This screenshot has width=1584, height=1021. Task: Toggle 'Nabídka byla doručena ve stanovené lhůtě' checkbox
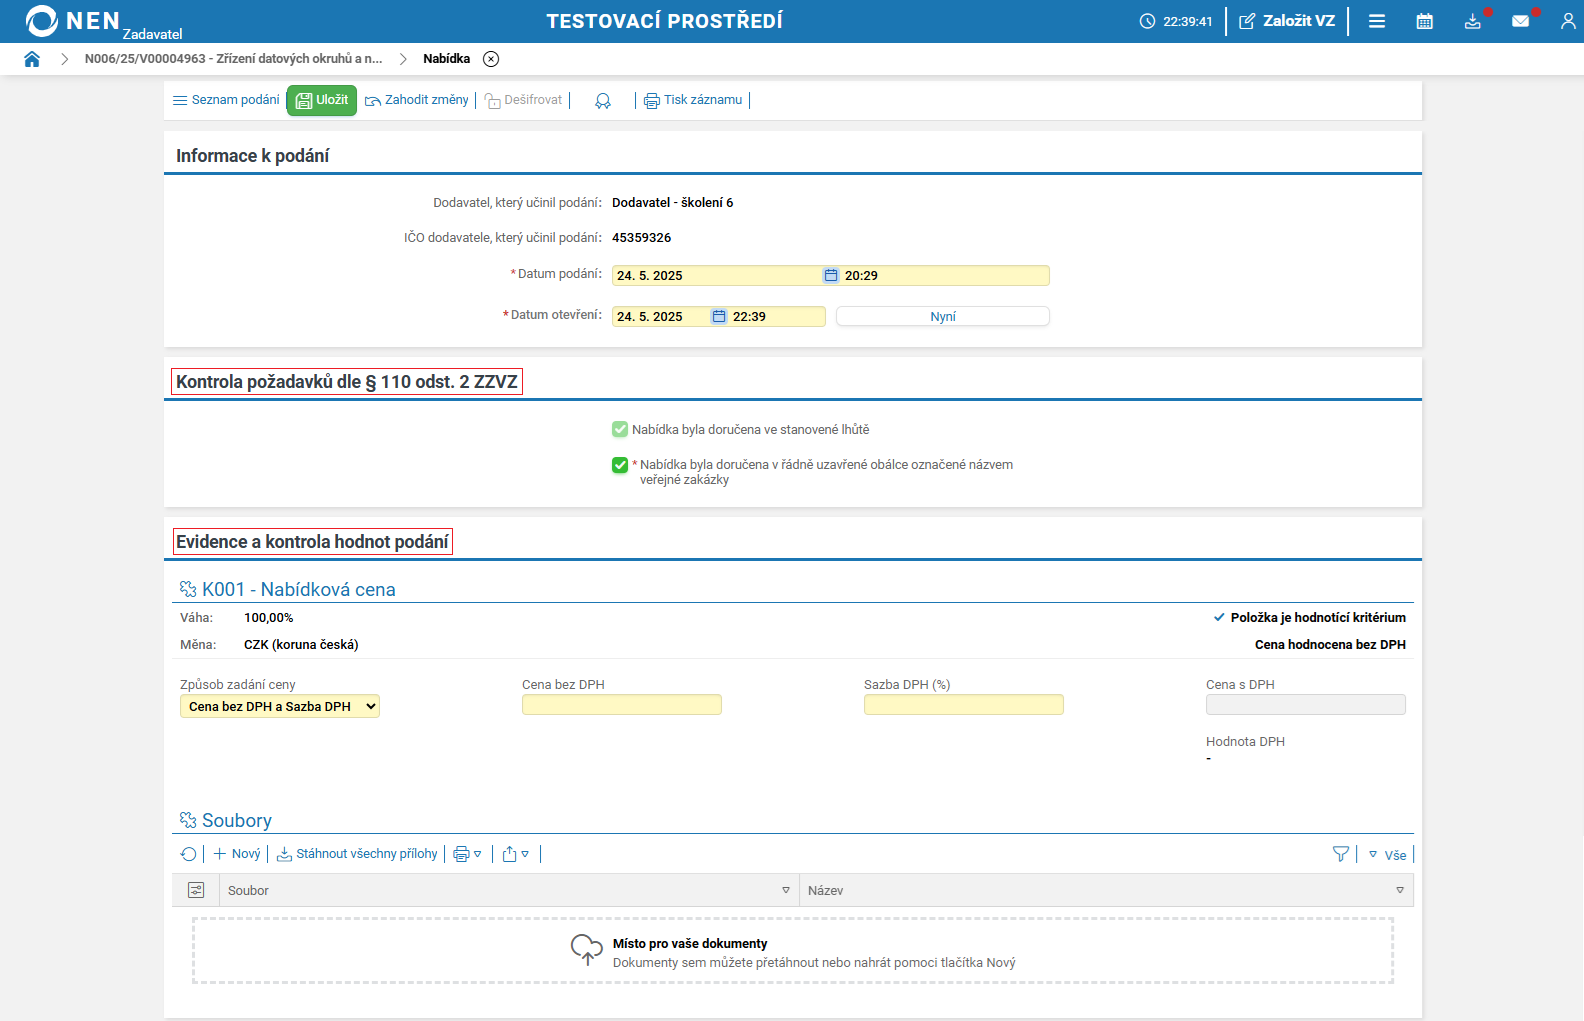(x=620, y=430)
